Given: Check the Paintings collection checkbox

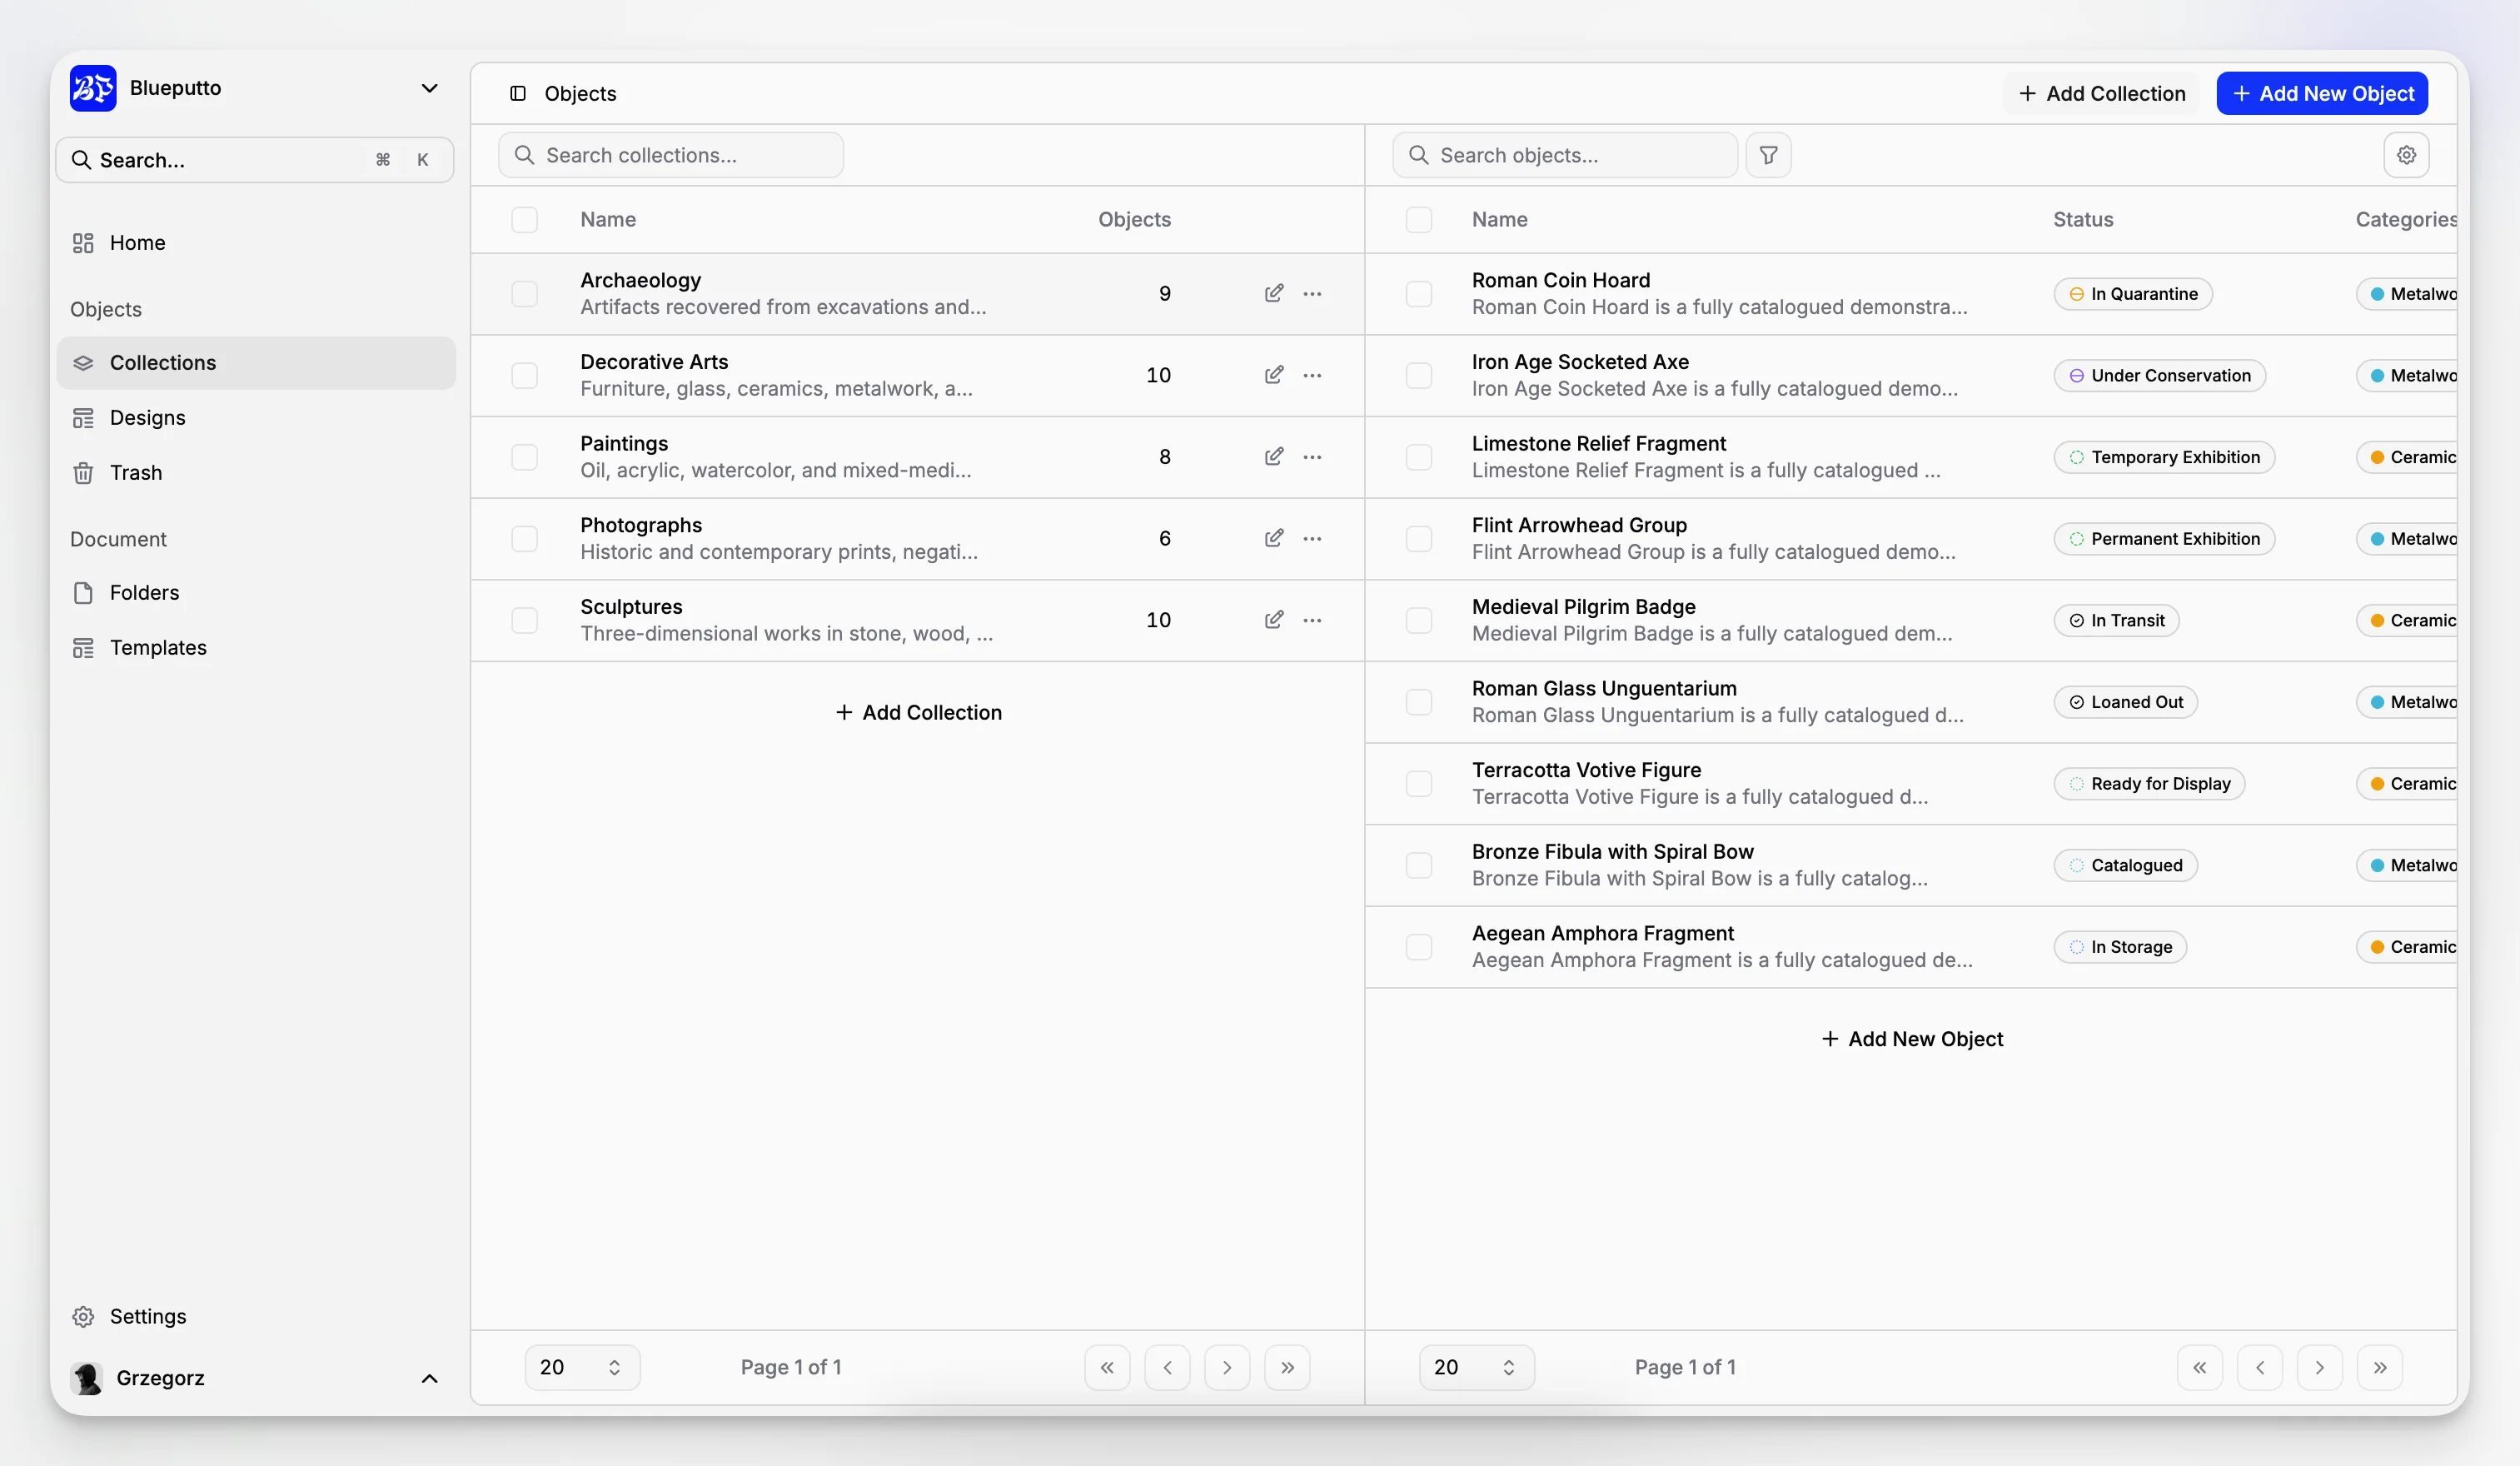Looking at the screenshot, I should point(524,456).
